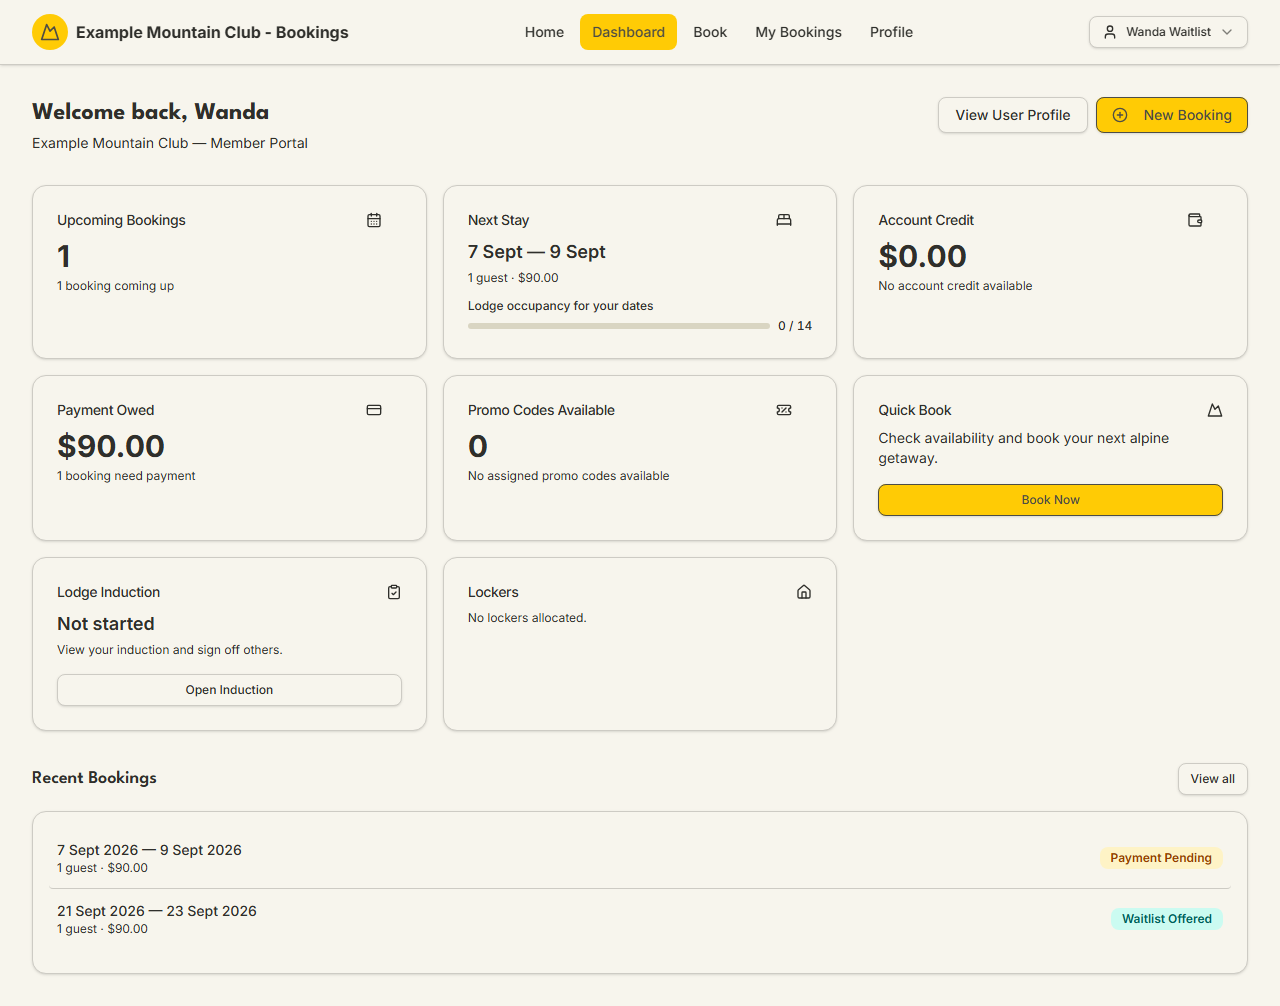Open the Profile nav item
The width and height of the screenshot is (1280, 1006).
coord(891,32)
